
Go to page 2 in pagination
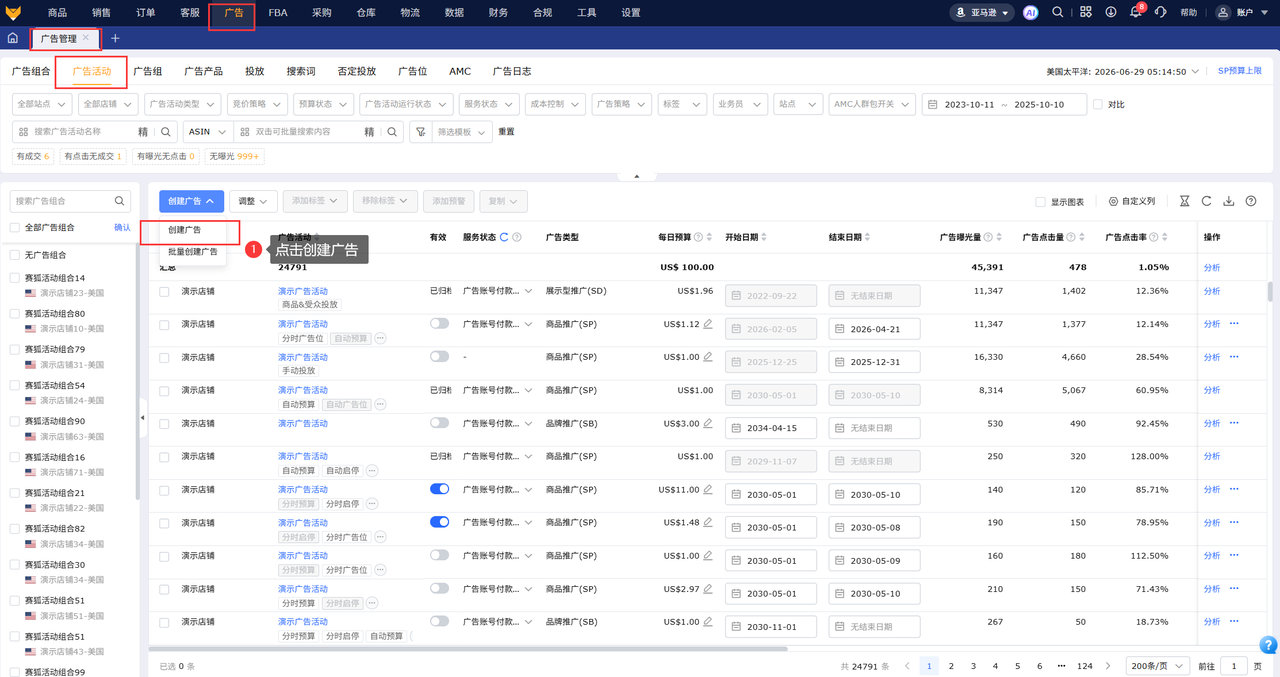tap(951, 666)
